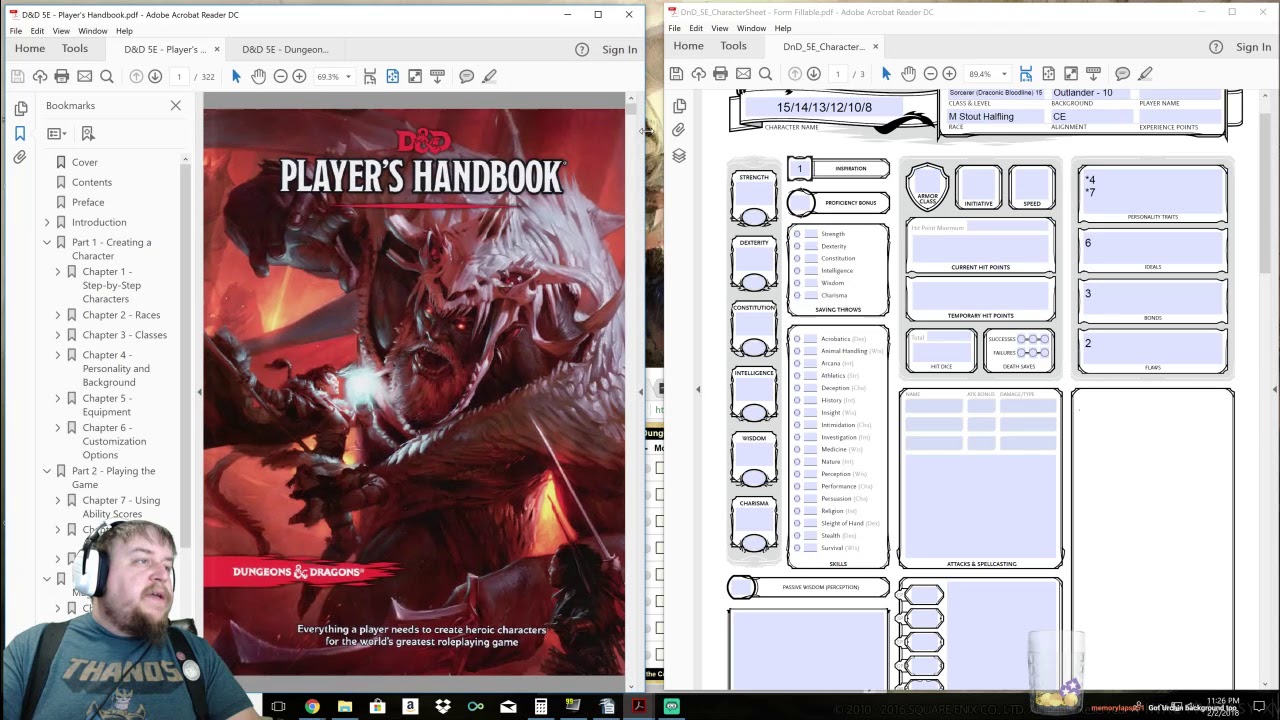
Task: Switch to D&D 5E - Dungeon... document tab
Action: pos(285,49)
